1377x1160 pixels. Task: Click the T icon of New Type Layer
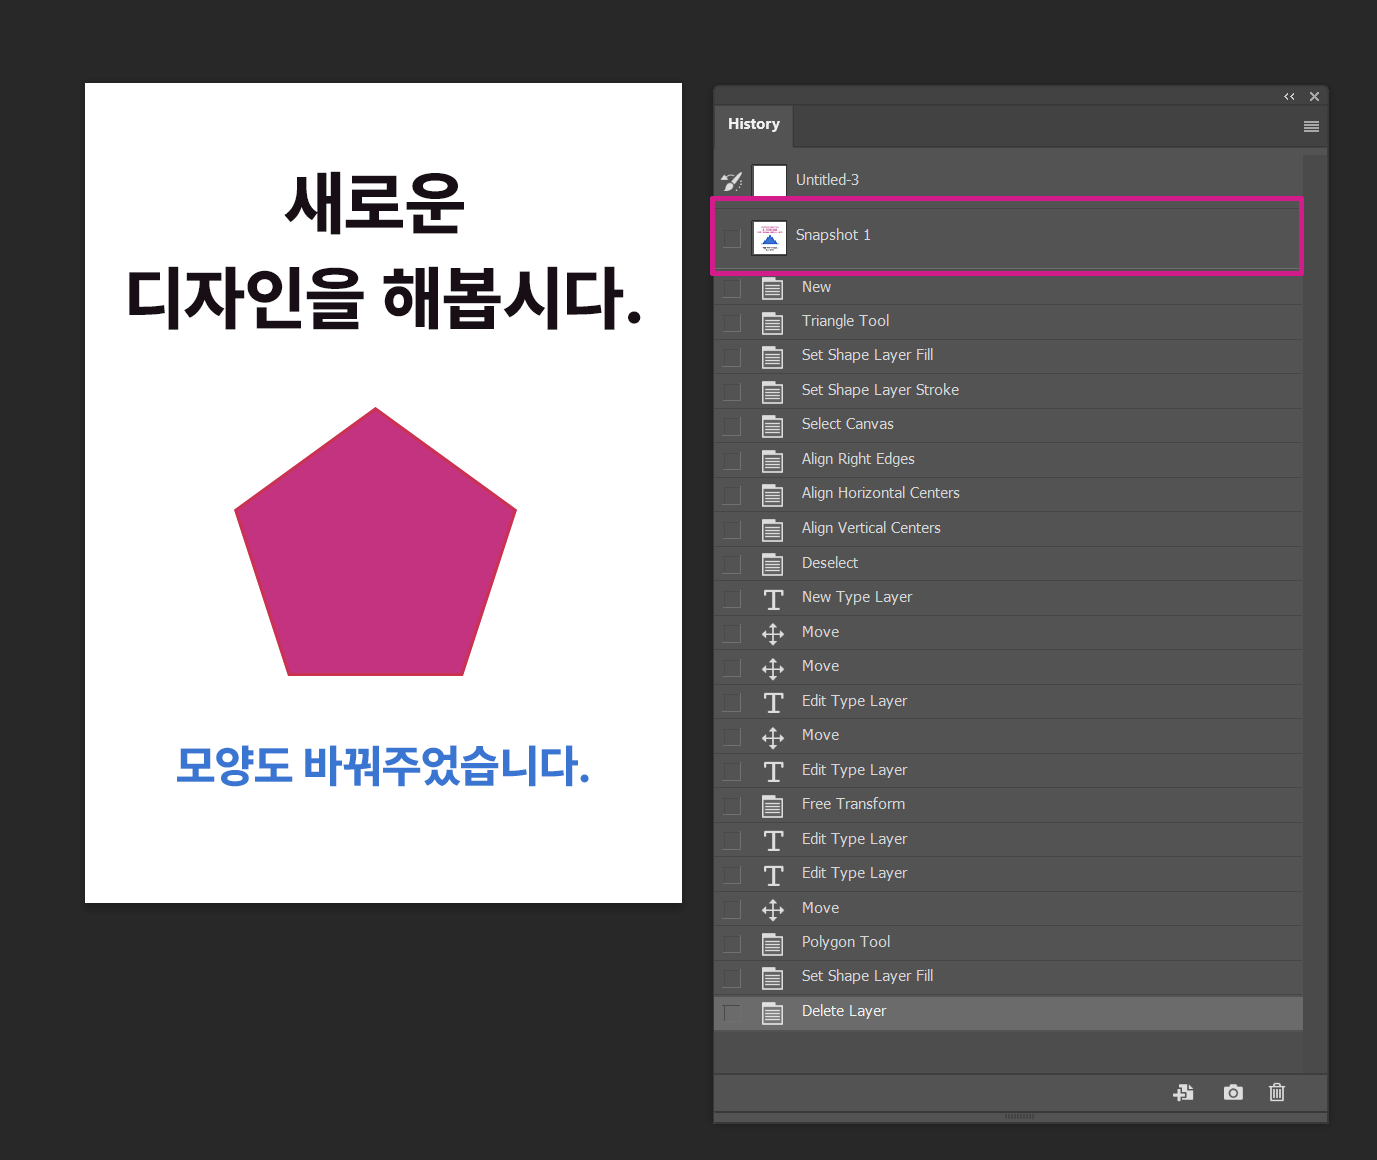[x=773, y=598]
